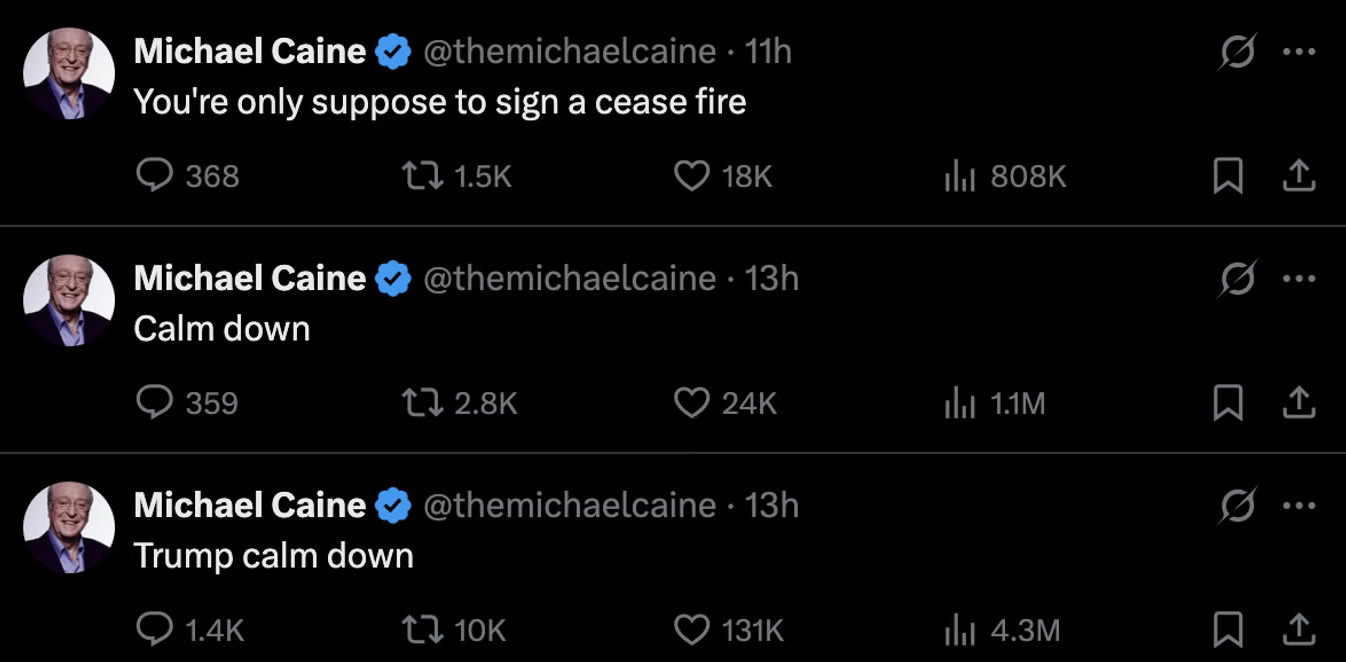Screen dimensions: 1346x662
Task: Open more options on the 11h tweet
Action: point(1298,51)
